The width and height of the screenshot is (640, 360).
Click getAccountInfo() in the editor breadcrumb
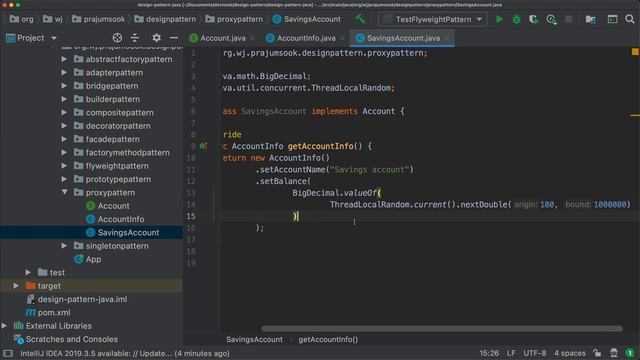click(328, 340)
